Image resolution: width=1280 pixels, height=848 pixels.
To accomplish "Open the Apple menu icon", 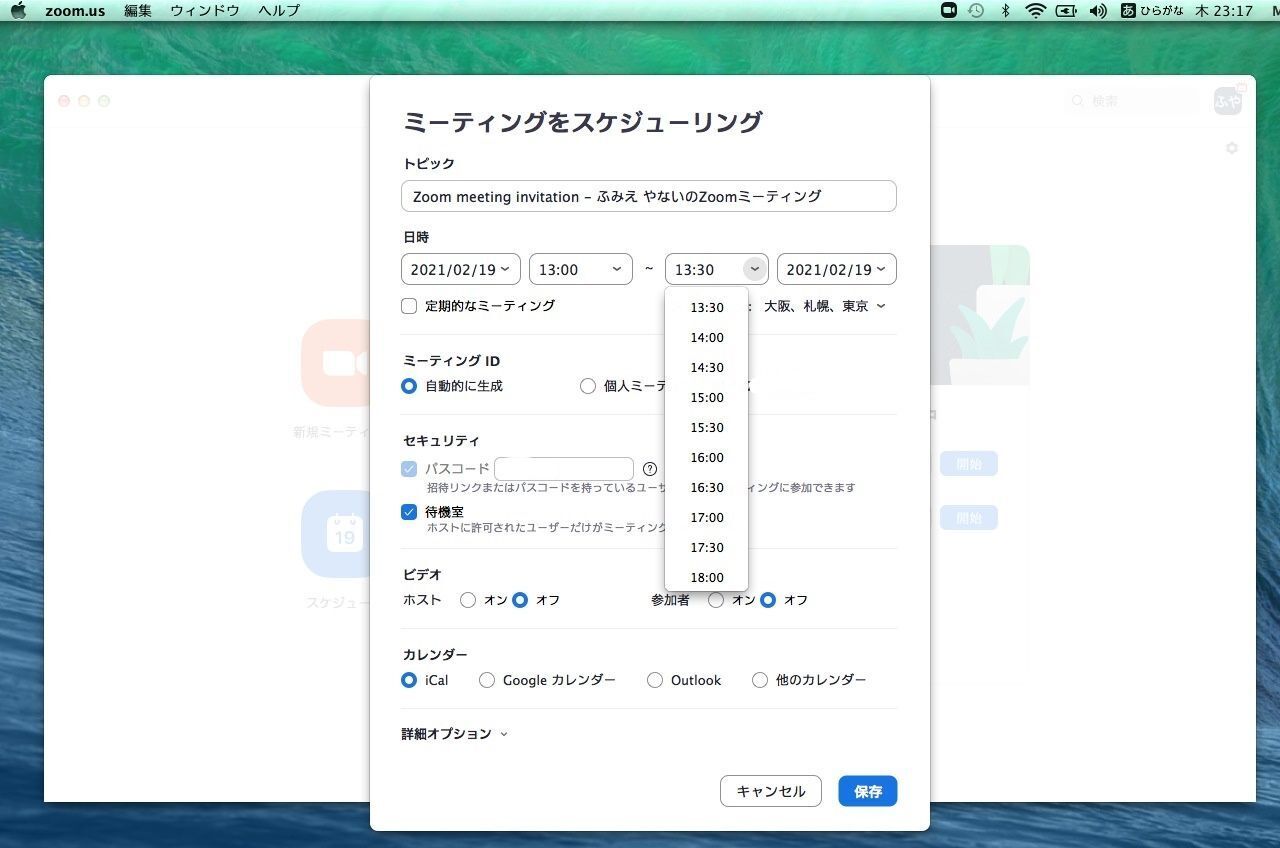I will click(x=18, y=11).
